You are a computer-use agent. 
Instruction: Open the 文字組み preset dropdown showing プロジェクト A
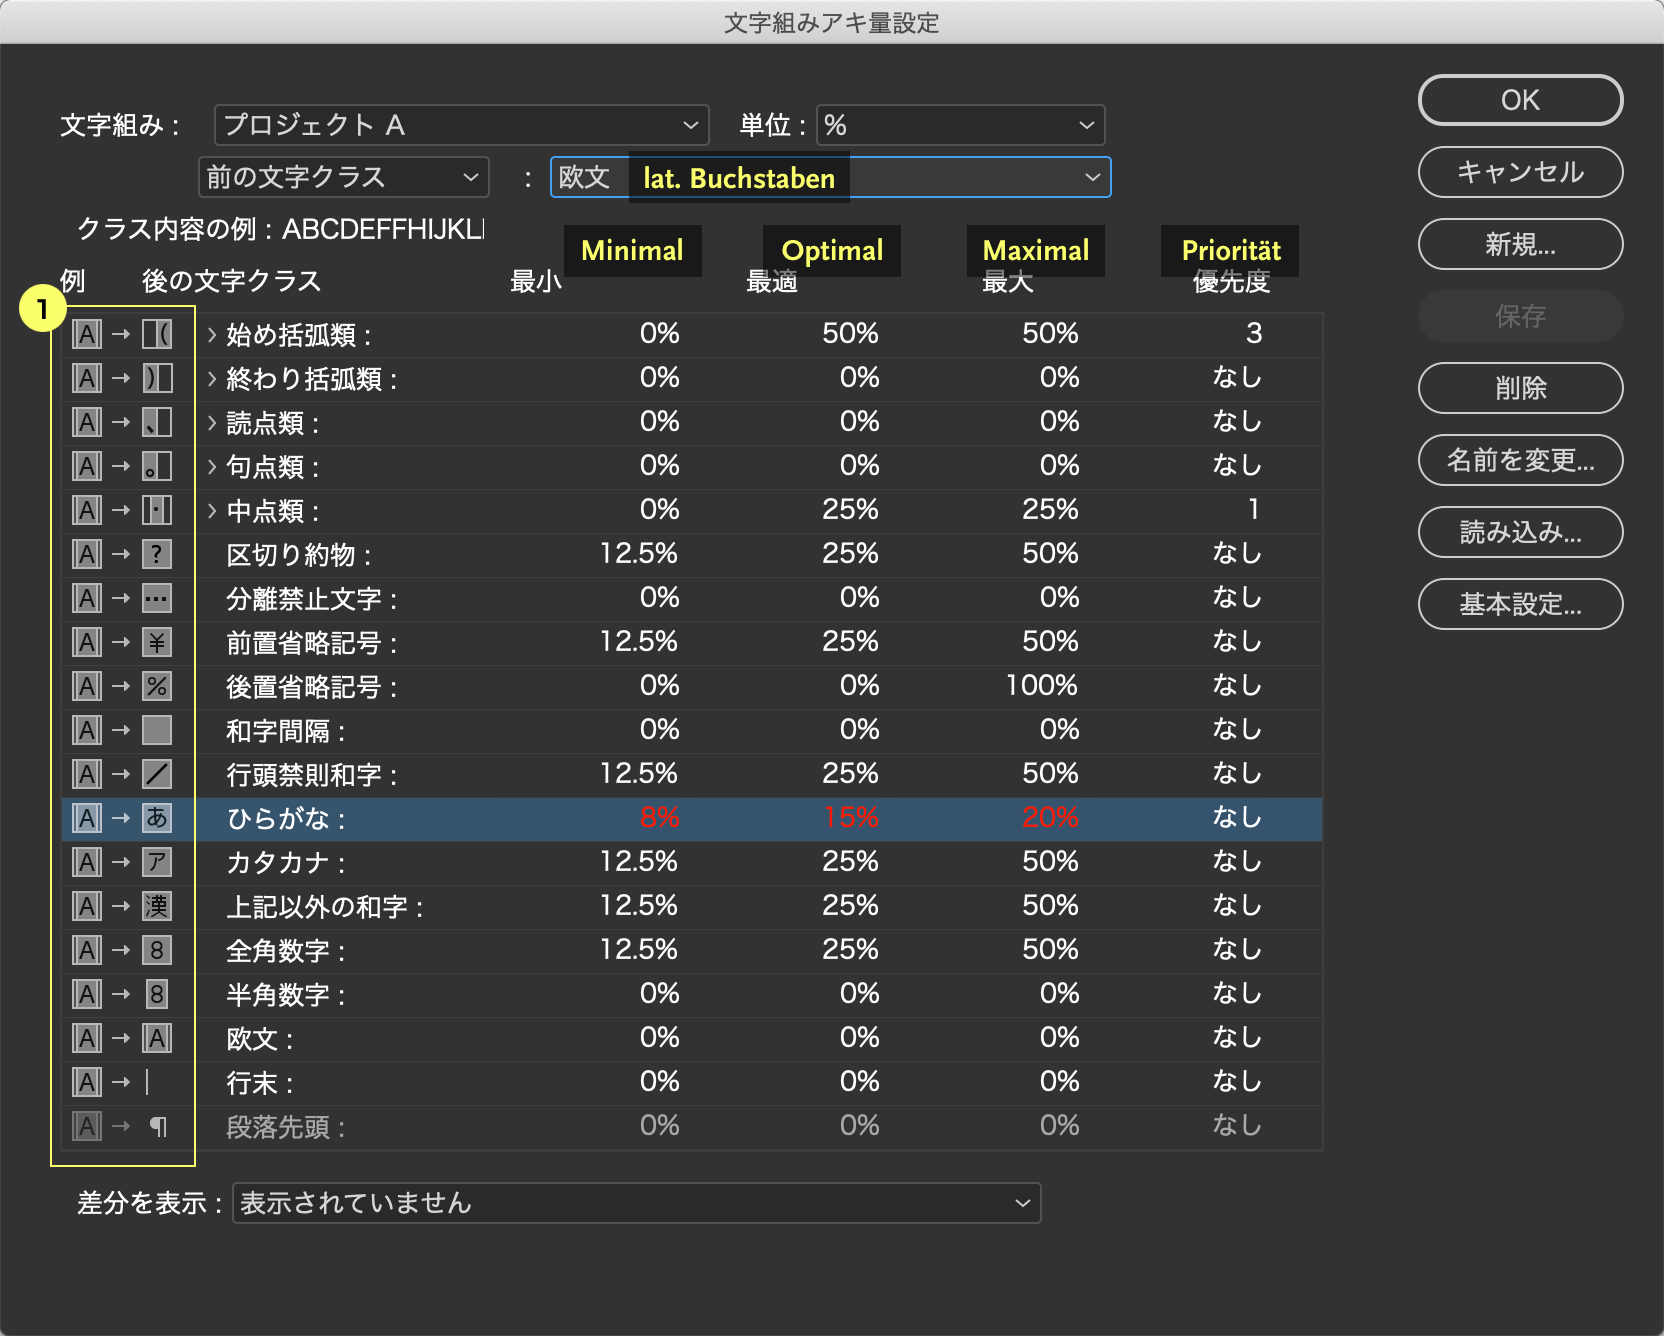coord(461,125)
